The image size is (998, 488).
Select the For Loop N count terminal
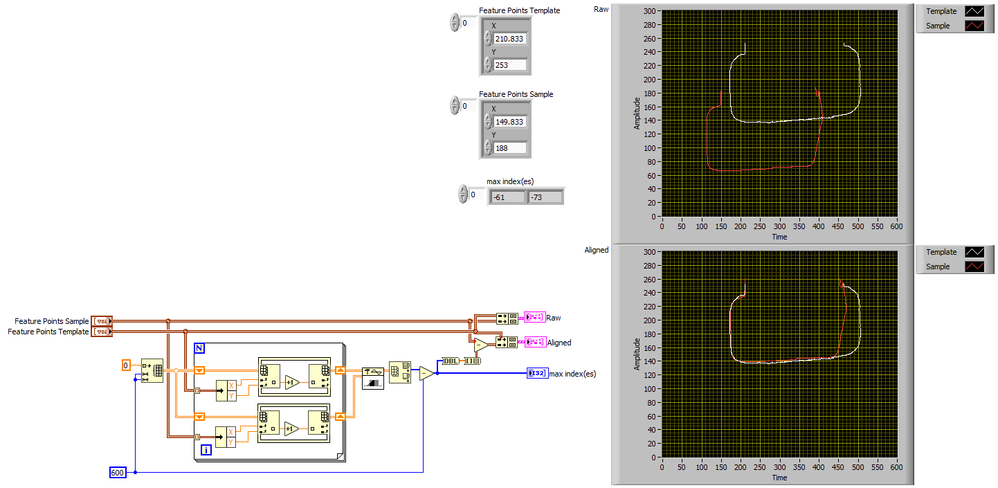pyautogui.click(x=199, y=348)
